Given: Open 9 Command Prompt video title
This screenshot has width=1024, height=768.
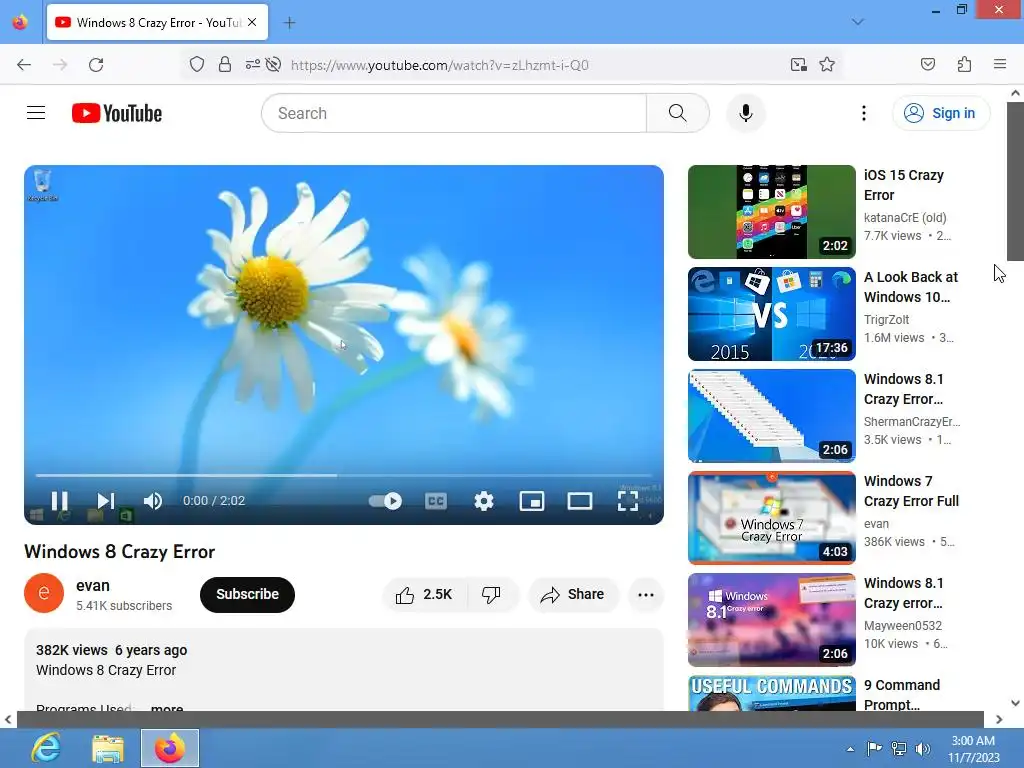Looking at the screenshot, I should pos(902,695).
